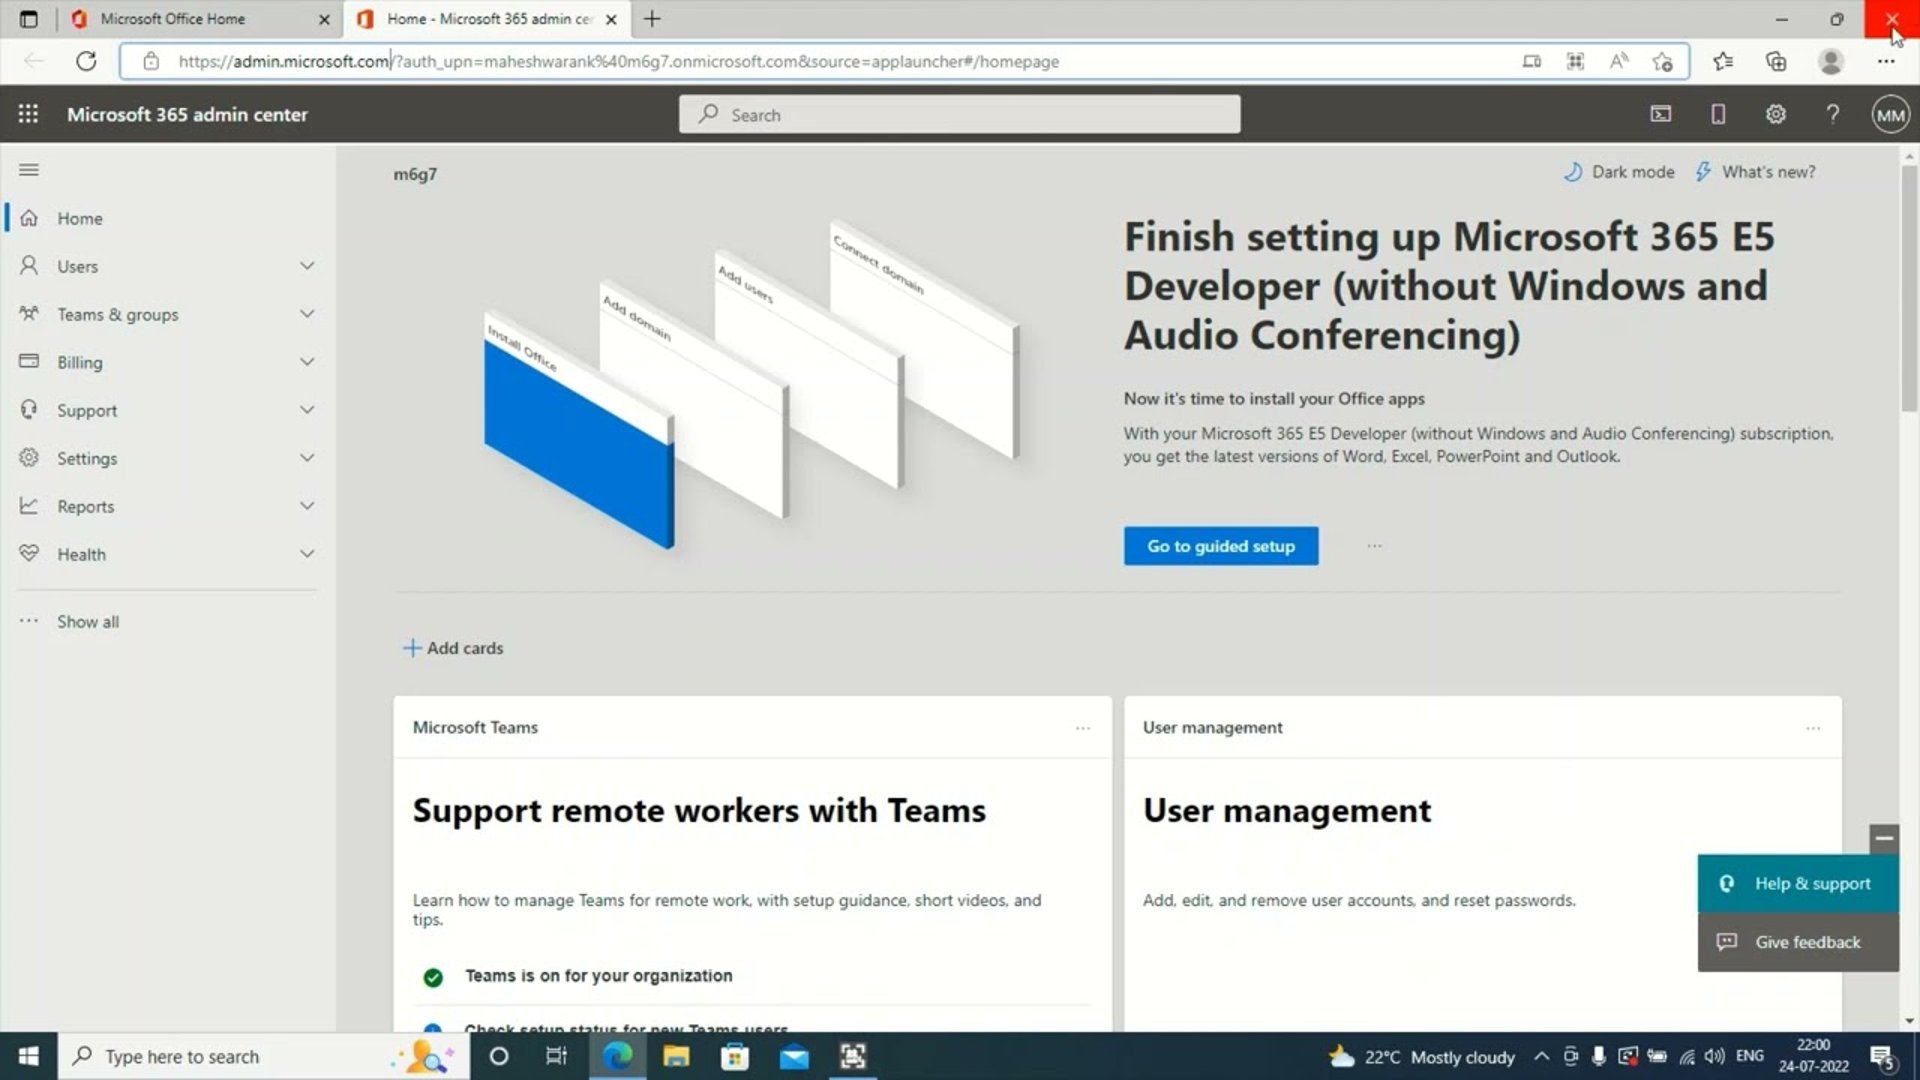
Task: Select Home in the left navigation
Action: (x=79, y=218)
